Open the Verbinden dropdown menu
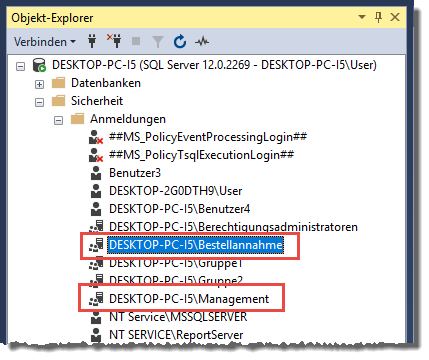Viewport: 429px width, 360px height. click(x=45, y=42)
